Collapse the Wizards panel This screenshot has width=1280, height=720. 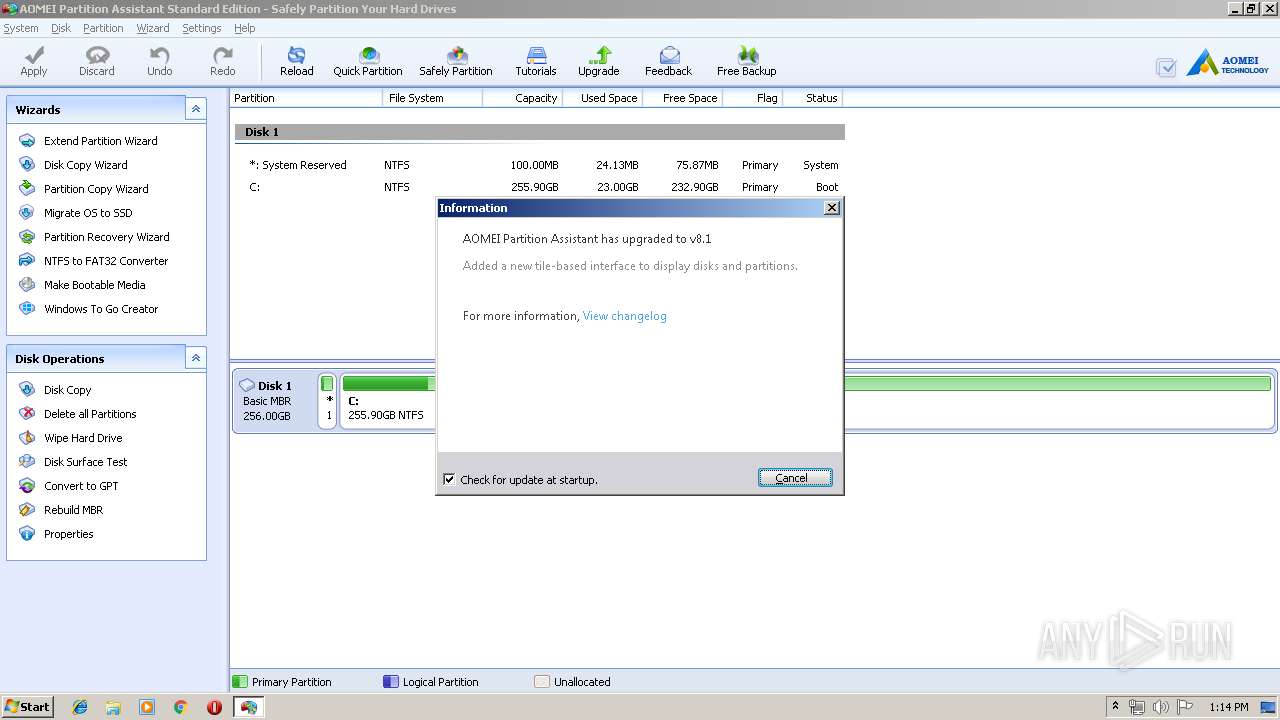pos(196,109)
